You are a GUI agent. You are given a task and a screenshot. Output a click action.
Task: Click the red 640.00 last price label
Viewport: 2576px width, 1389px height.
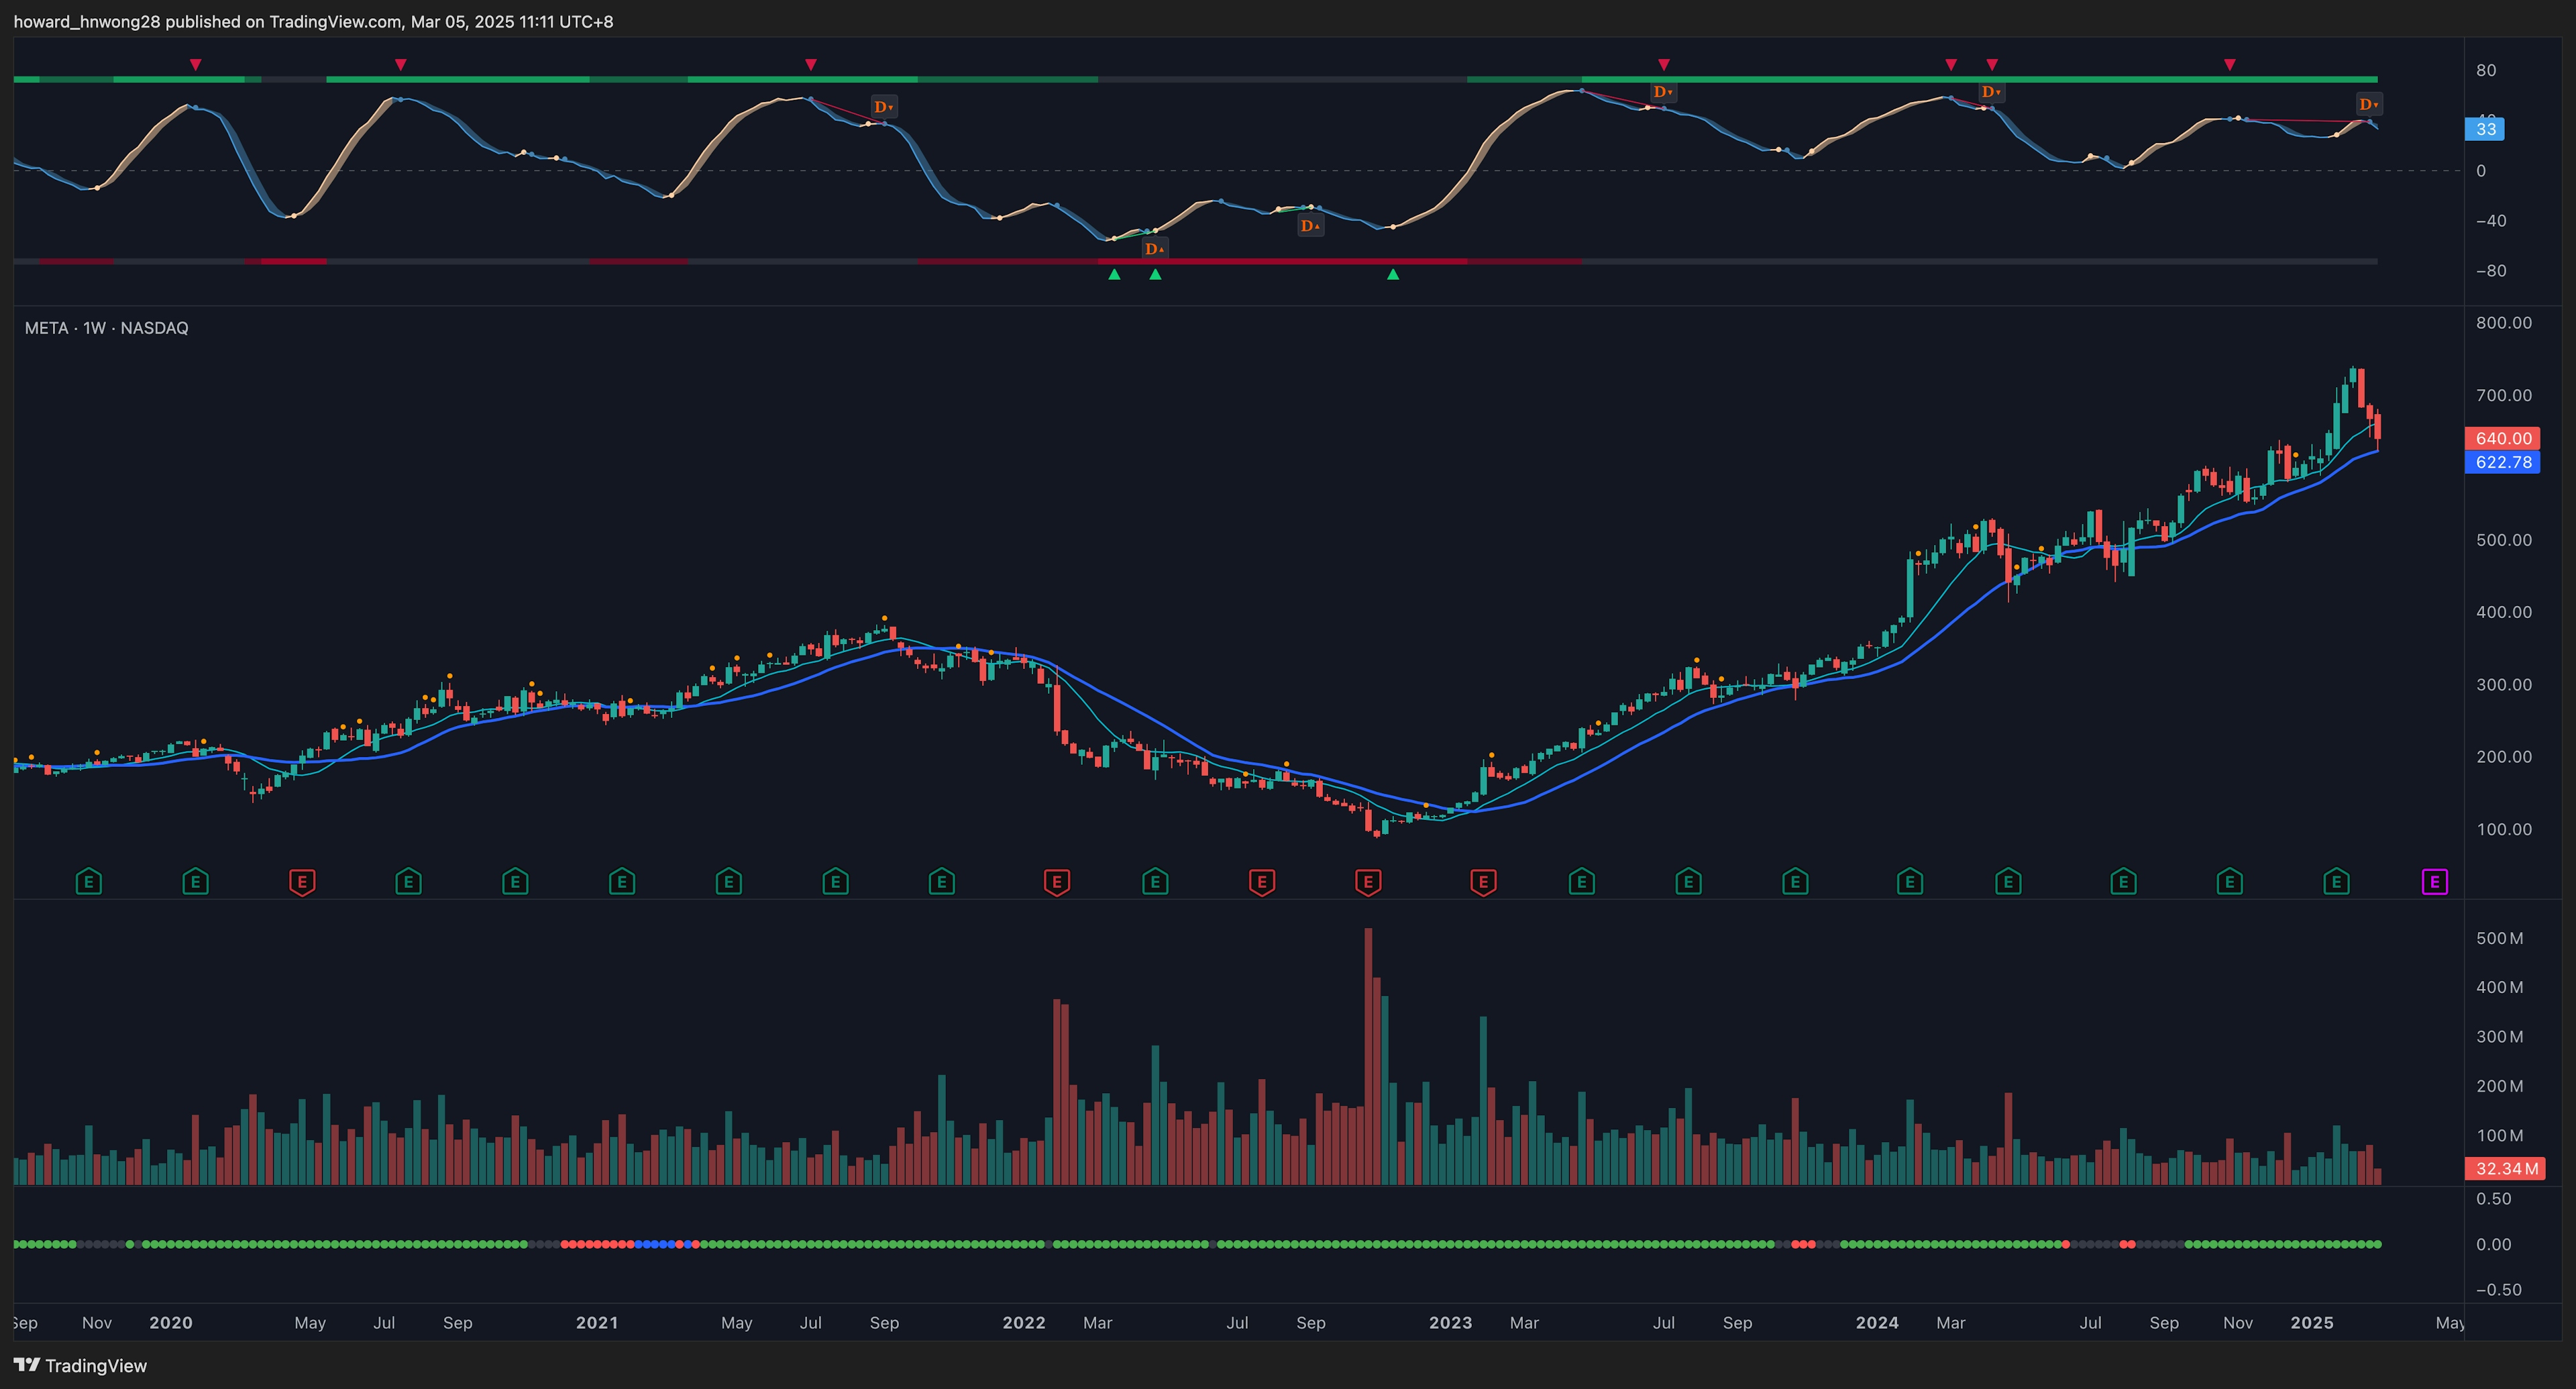(2503, 438)
